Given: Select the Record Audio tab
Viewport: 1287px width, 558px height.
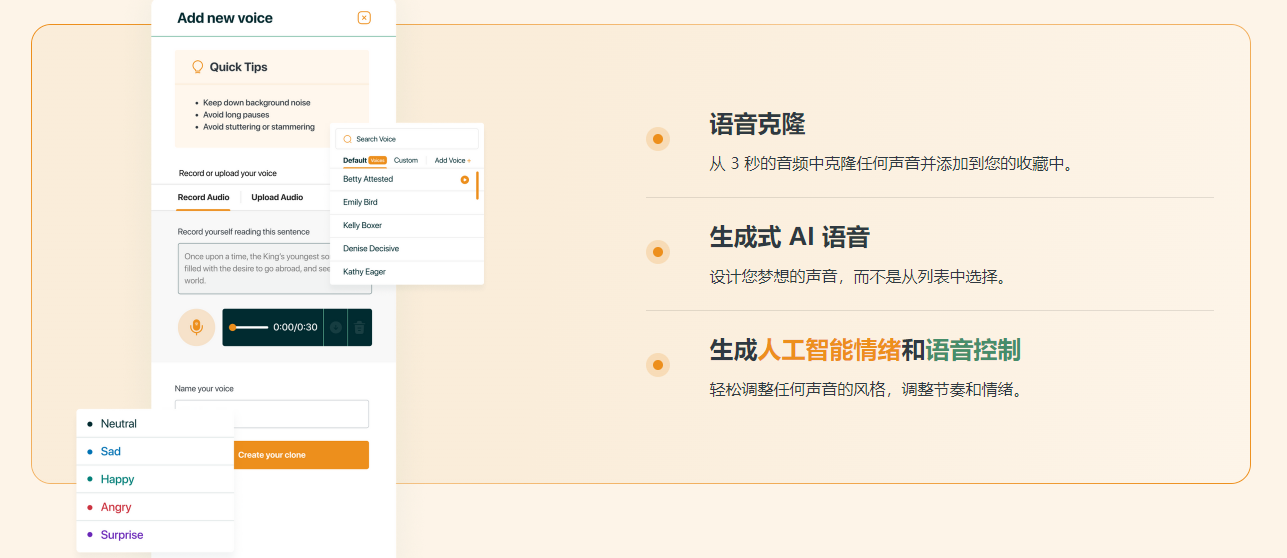Looking at the screenshot, I should pyautogui.click(x=204, y=197).
